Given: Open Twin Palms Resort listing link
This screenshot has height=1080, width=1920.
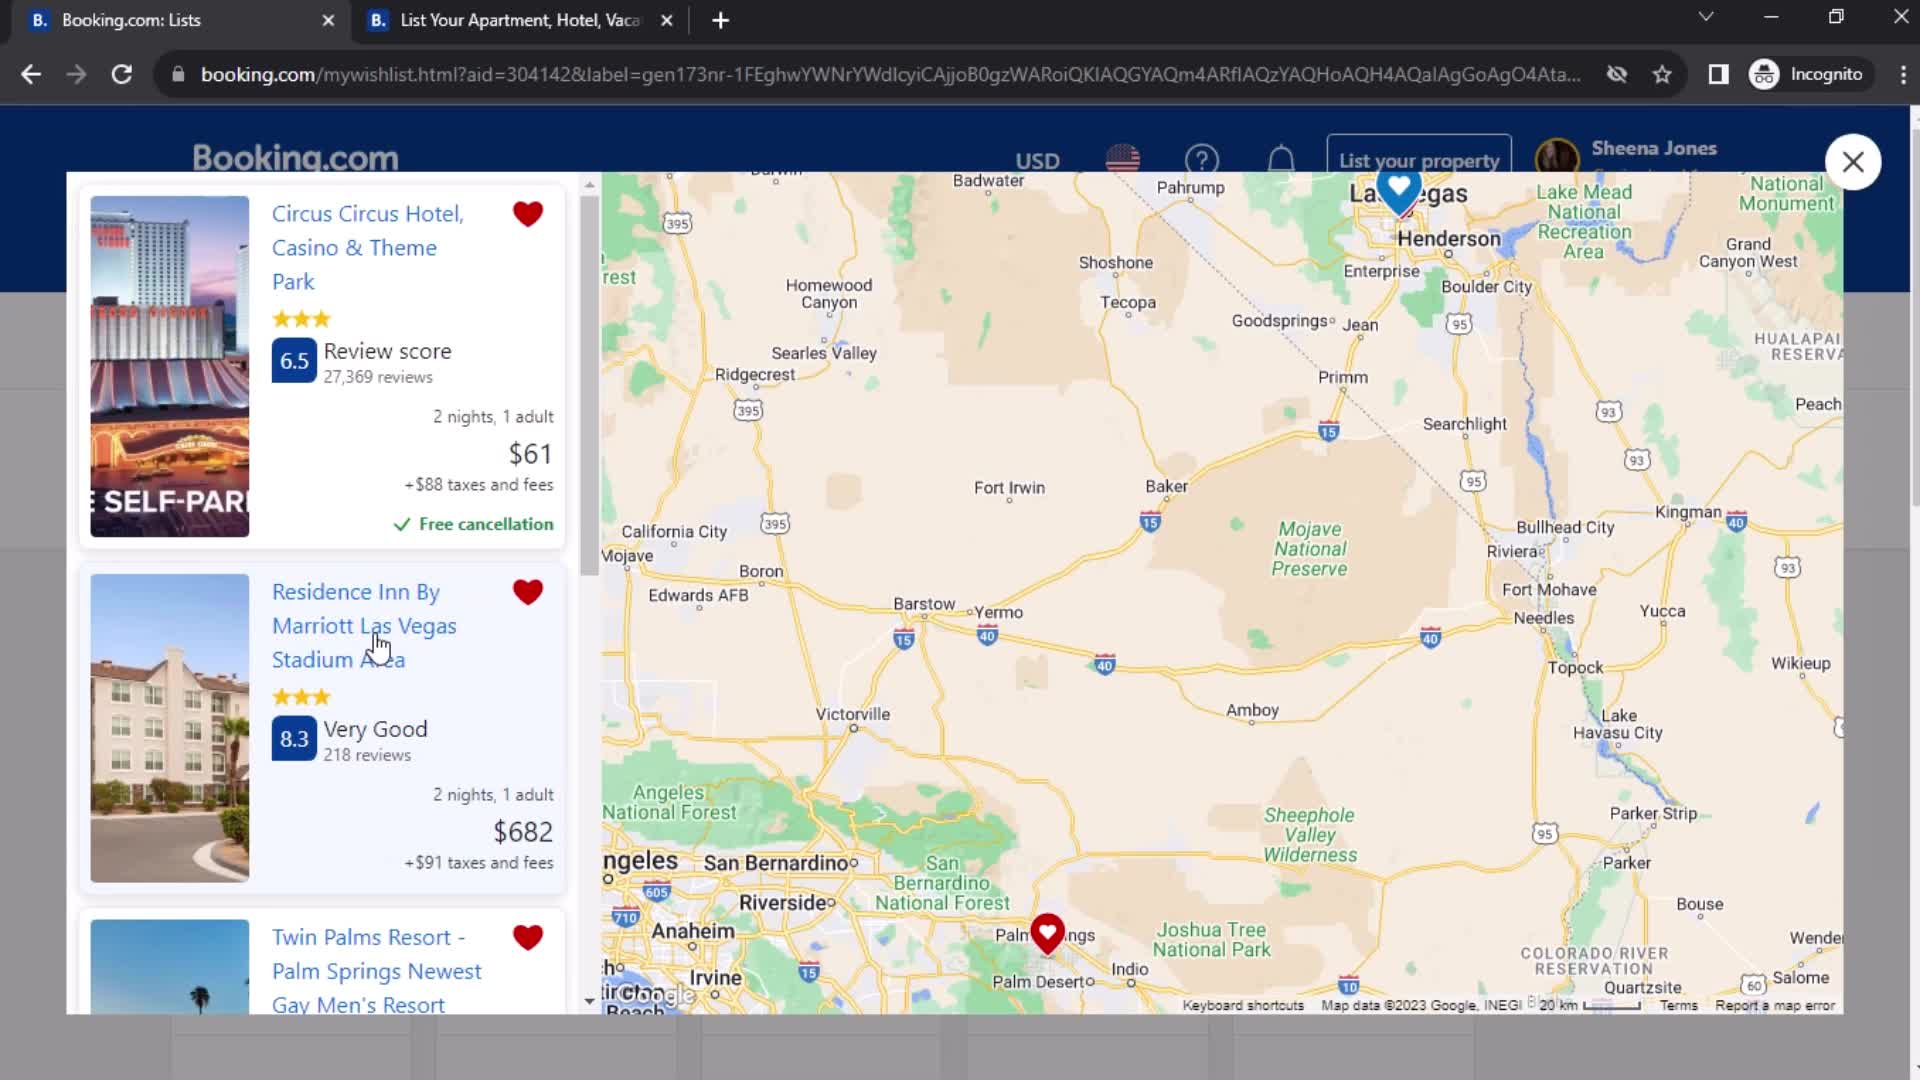Looking at the screenshot, I should pyautogui.click(x=376, y=971).
